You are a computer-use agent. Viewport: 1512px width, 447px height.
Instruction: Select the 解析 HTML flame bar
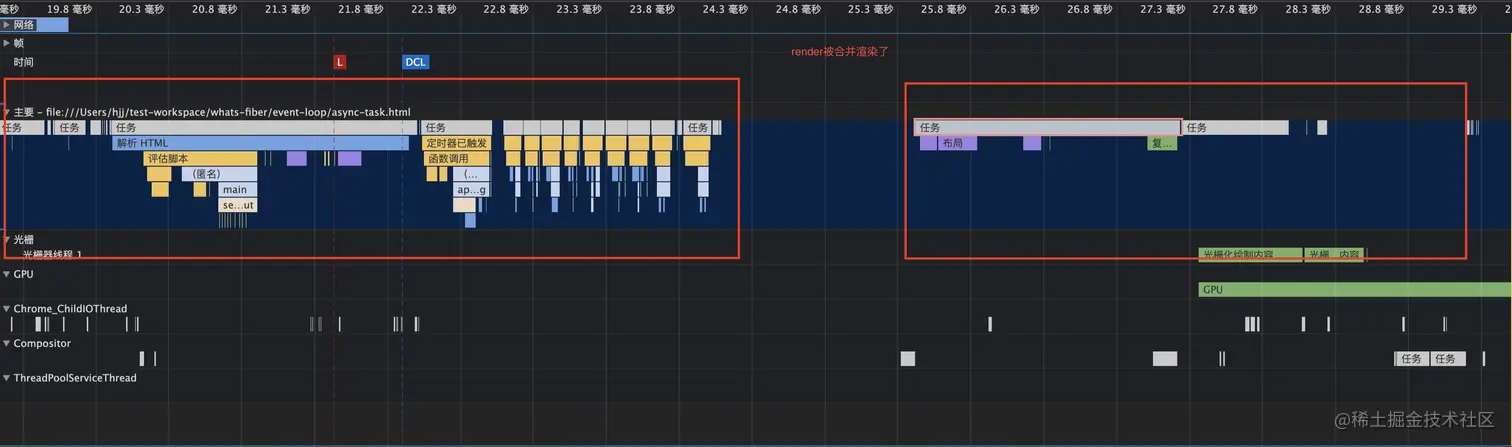point(260,143)
